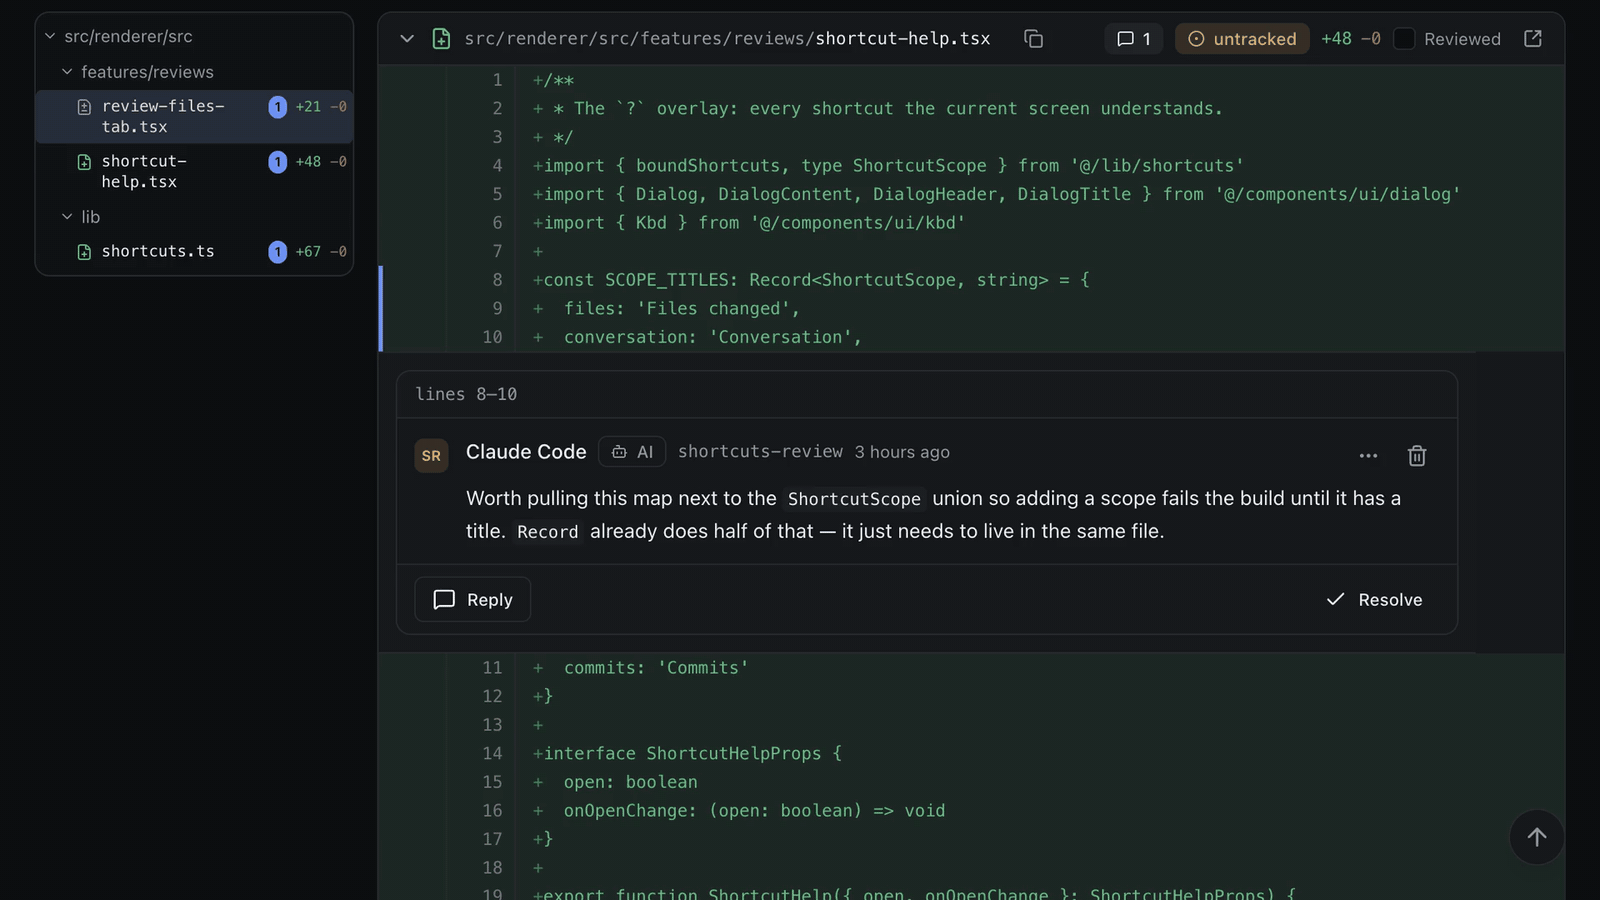Image resolution: width=1600 pixels, height=900 pixels.
Task: Click the Reply button
Action: 472,600
